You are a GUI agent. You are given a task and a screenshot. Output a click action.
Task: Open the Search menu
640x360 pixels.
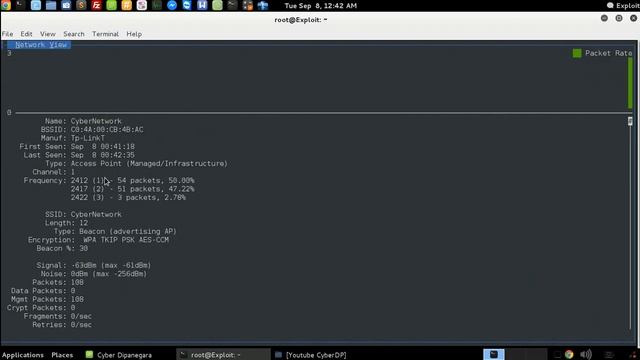point(74,34)
